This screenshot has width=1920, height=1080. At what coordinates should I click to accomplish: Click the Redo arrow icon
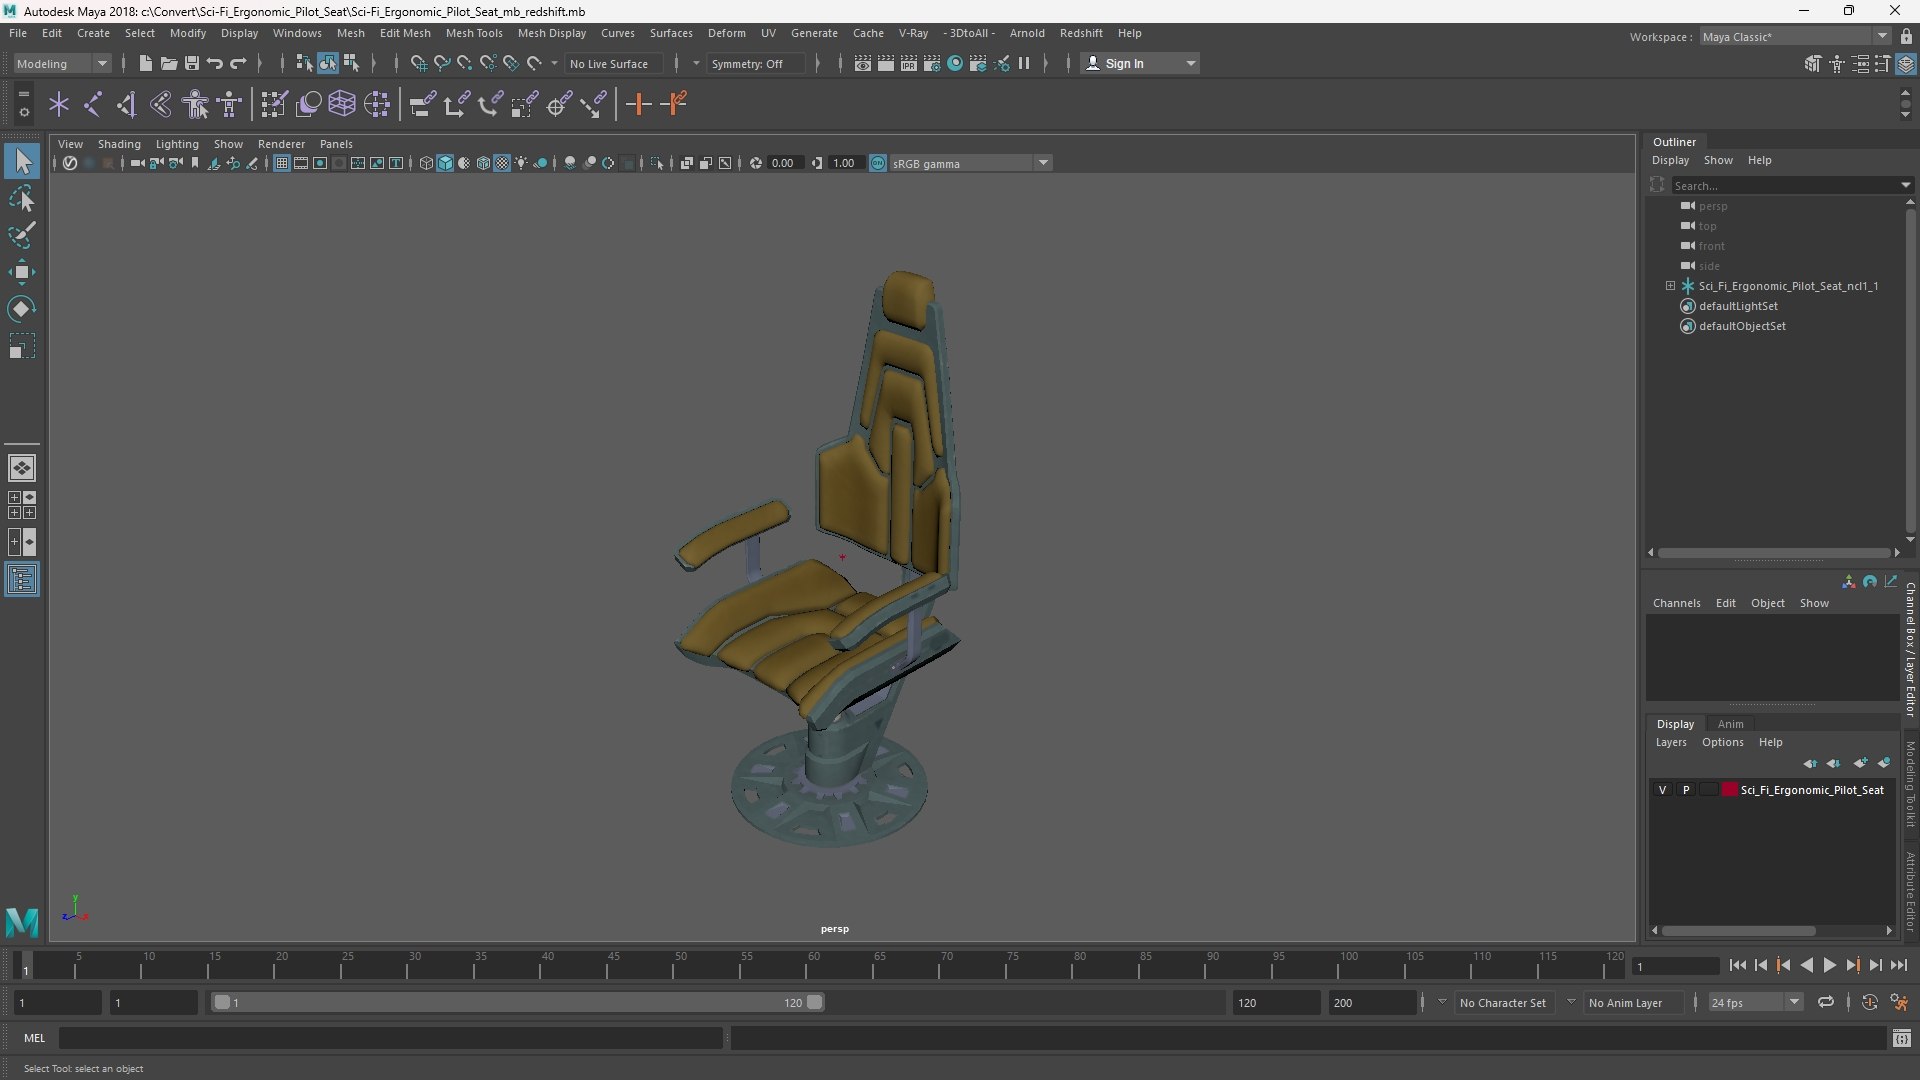pos(238,63)
